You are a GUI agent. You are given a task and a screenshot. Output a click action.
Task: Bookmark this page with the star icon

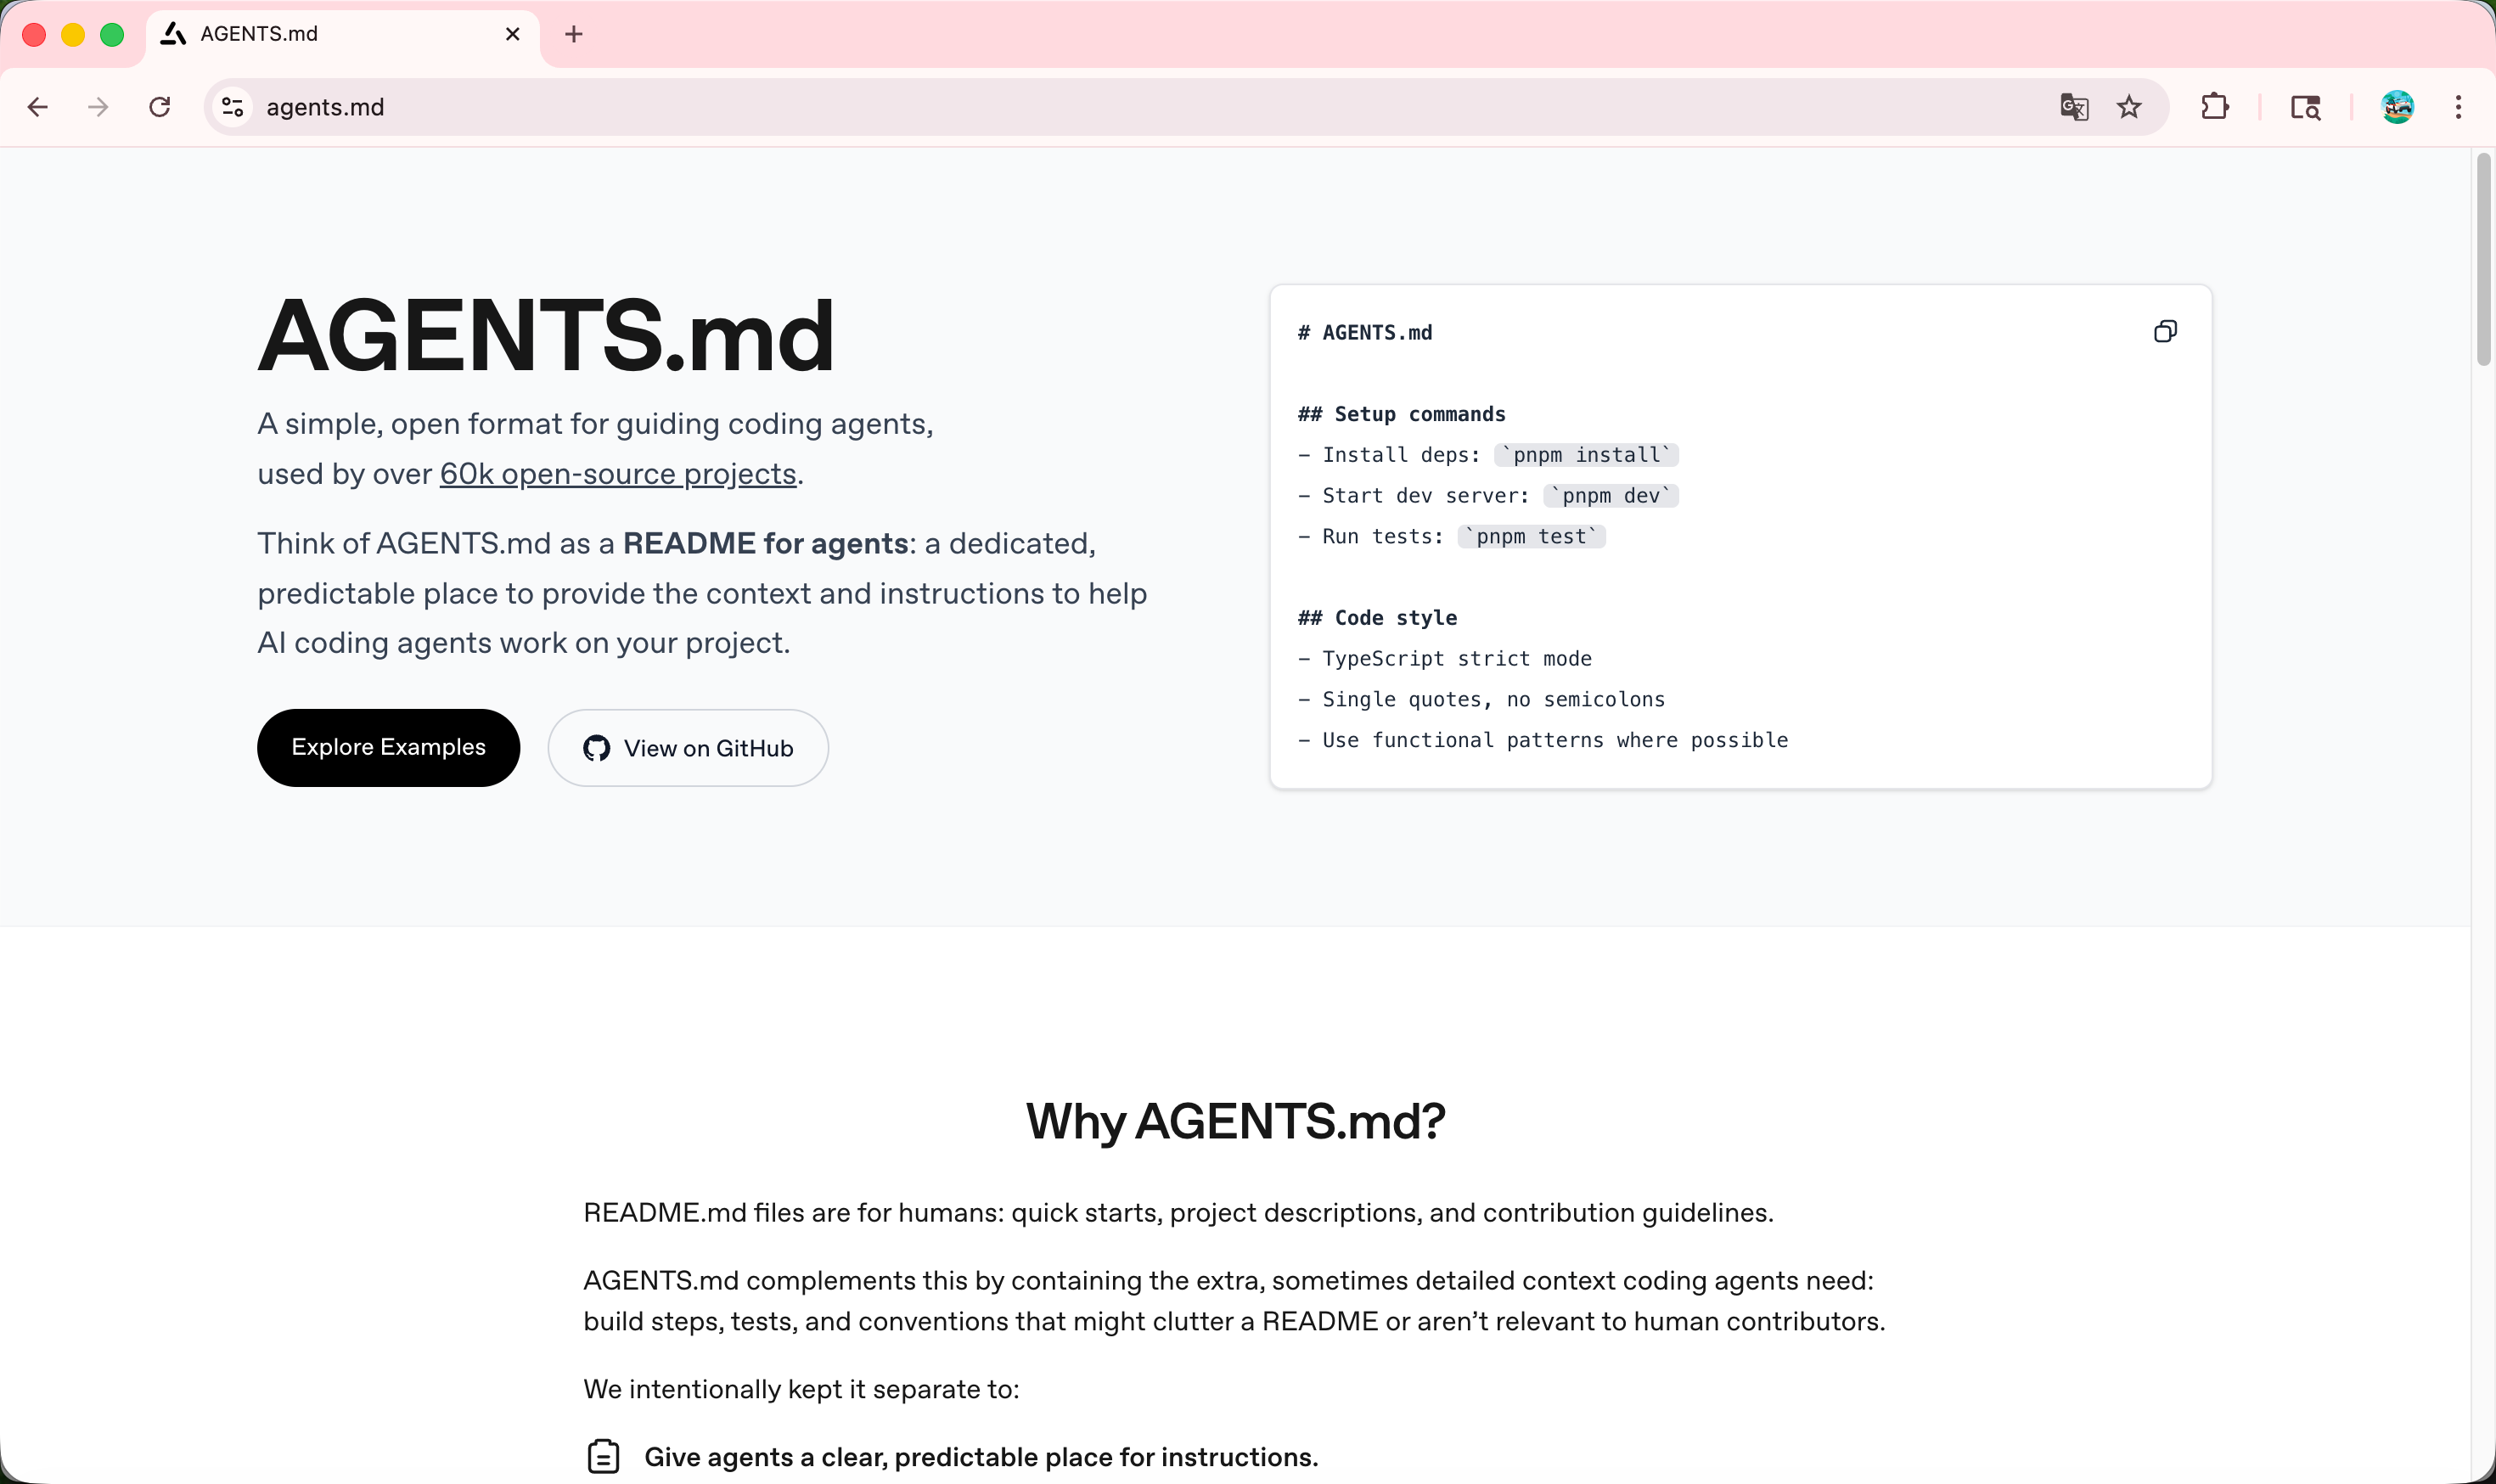pos(2129,107)
